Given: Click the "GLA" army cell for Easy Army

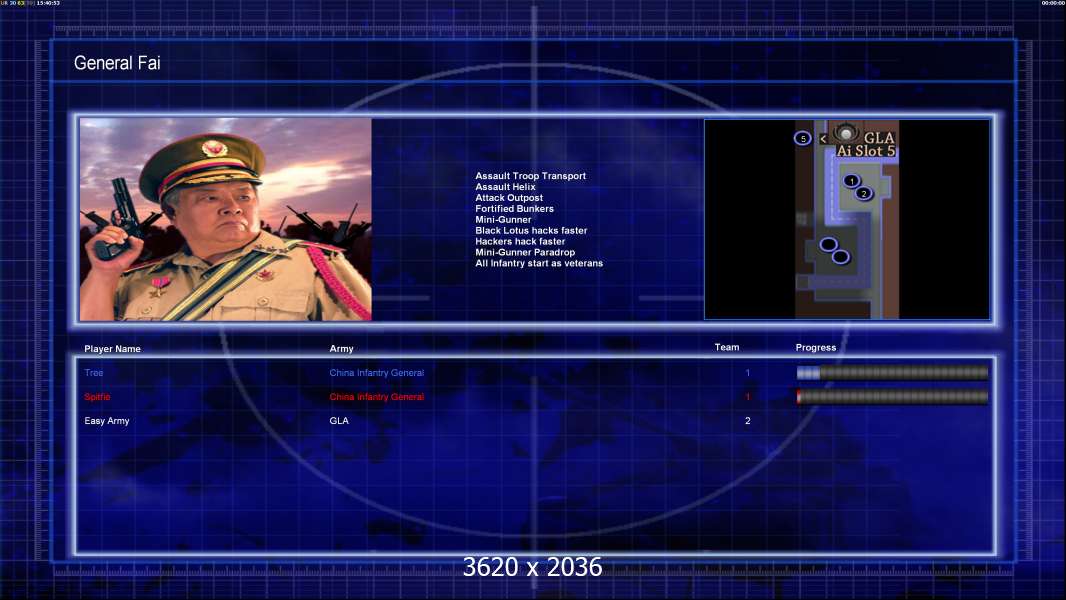Looking at the screenshot, I should pos(339,421).
